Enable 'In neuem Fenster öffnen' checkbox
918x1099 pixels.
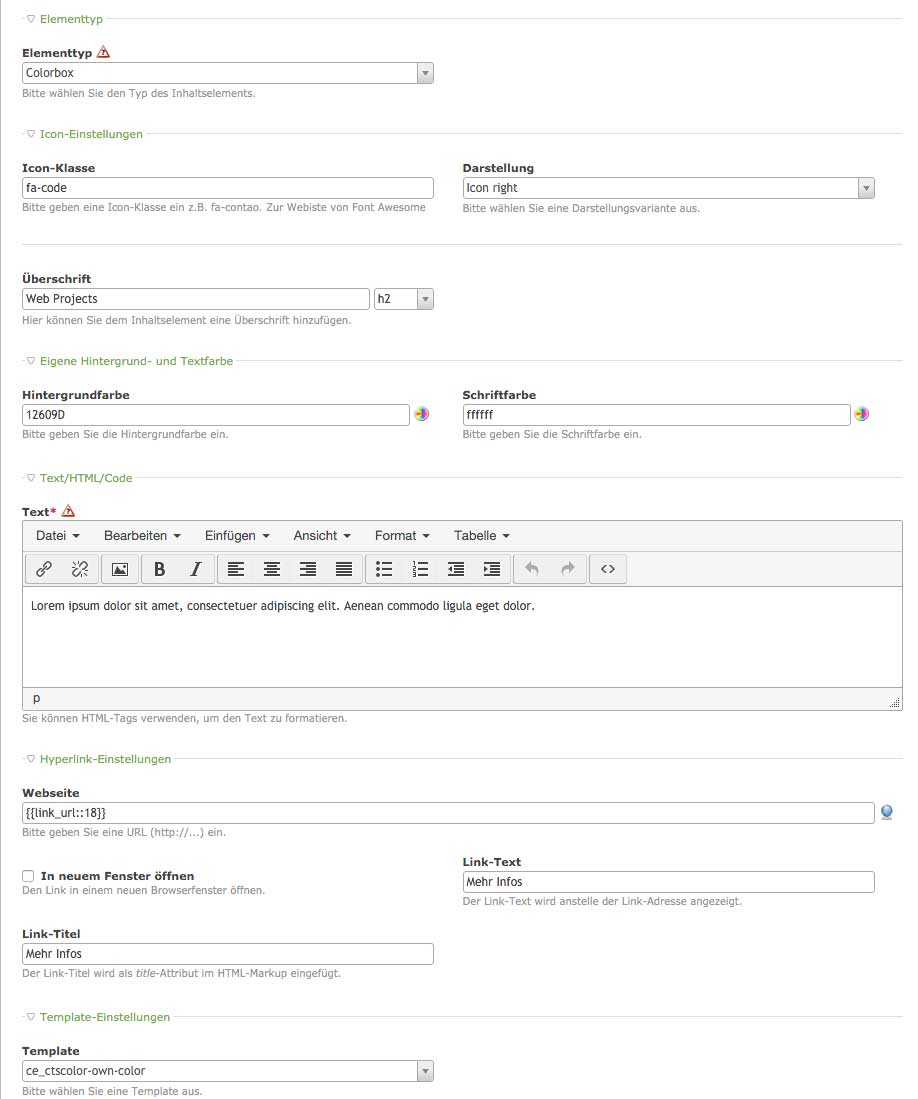pyautogui.click(x=28, y=876)
